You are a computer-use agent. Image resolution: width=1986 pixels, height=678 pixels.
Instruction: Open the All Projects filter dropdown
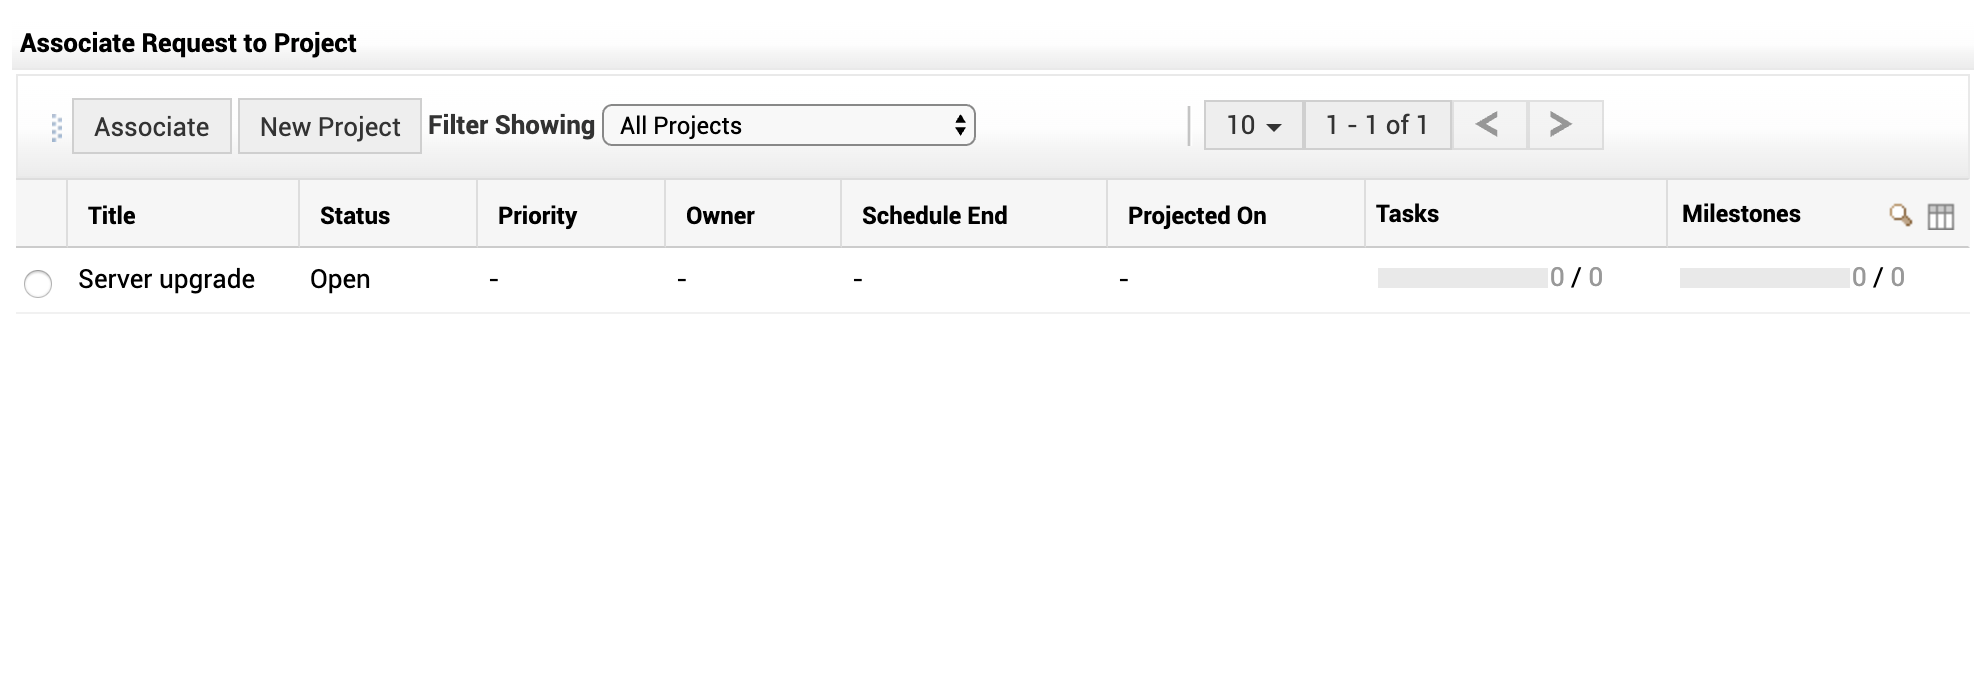pyautogui.click(x=788, y=125)
